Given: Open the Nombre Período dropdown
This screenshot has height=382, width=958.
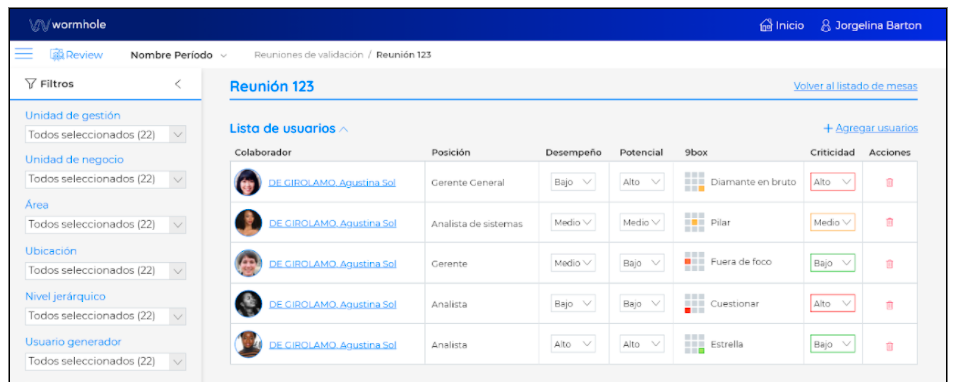Looking at the screenshot, I should 178,55.
